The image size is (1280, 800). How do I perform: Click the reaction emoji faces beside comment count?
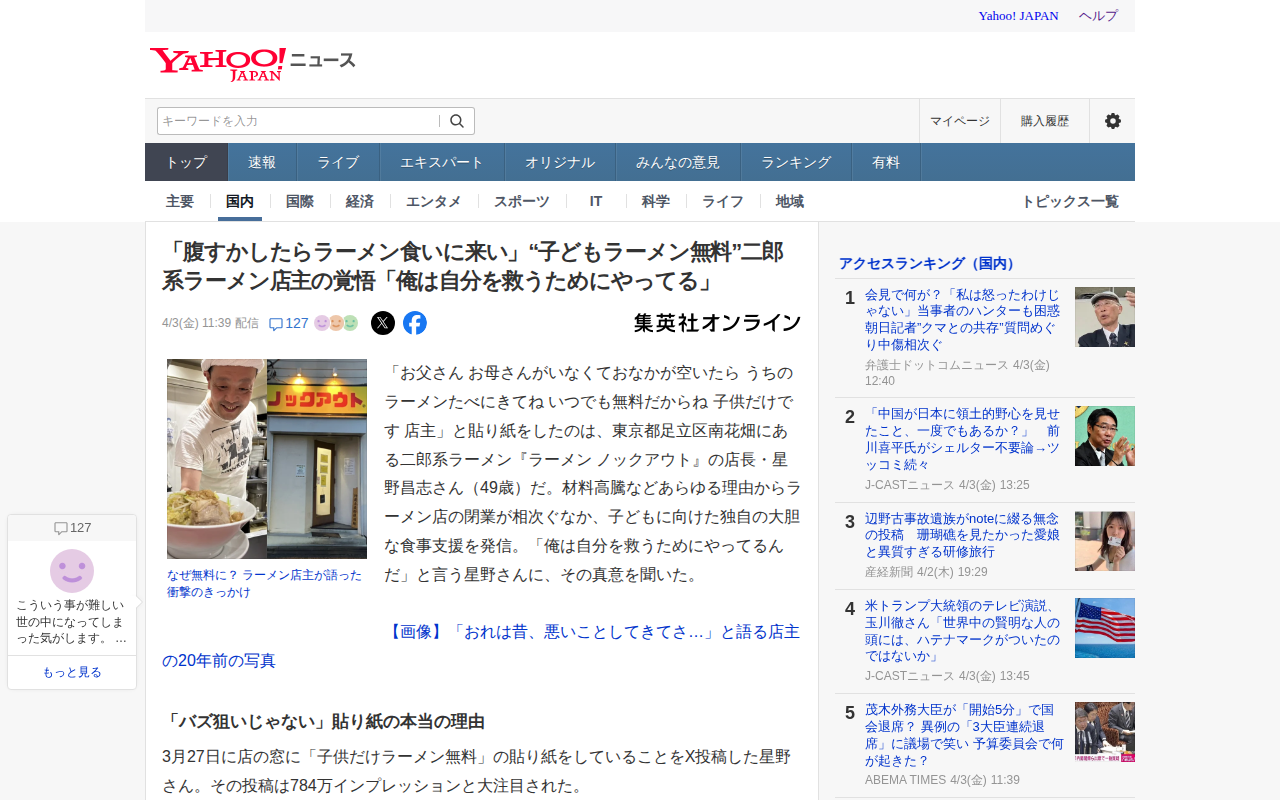tap(336, 323)
